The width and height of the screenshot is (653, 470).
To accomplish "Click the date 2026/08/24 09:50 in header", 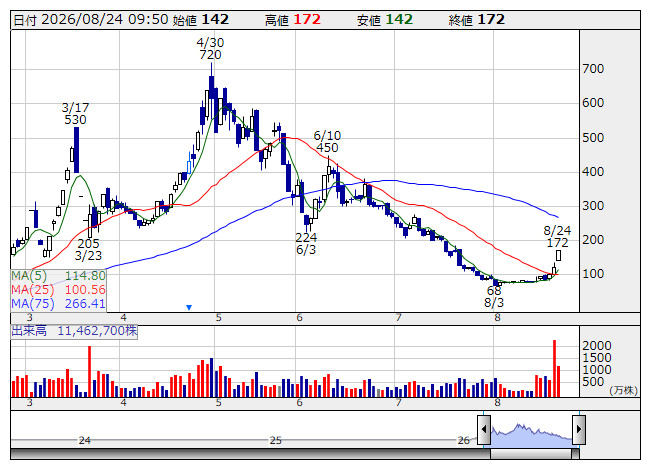I will click(x=105, y=20).
